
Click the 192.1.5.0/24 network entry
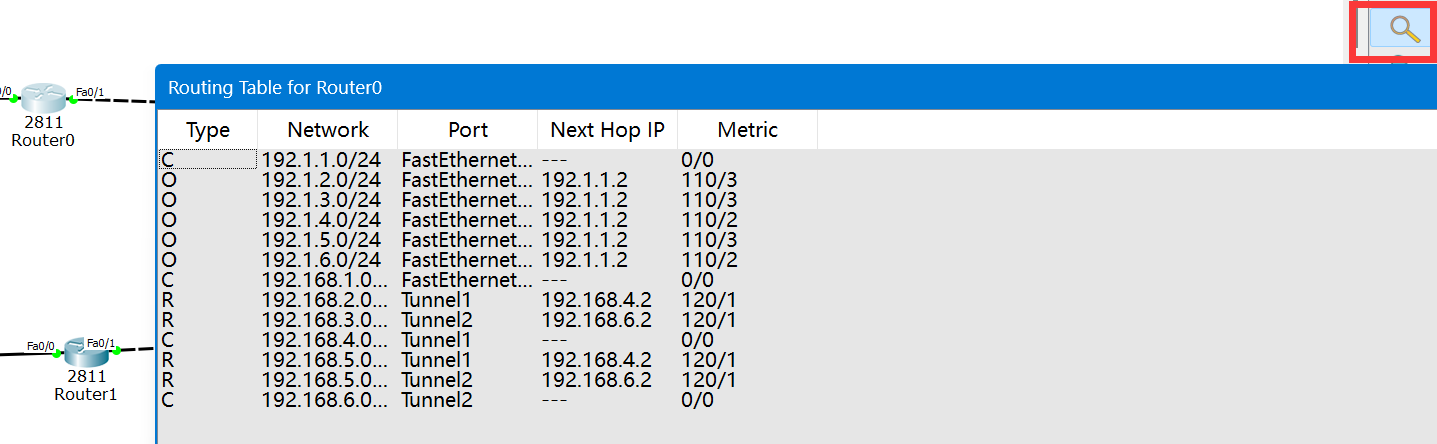321,240
